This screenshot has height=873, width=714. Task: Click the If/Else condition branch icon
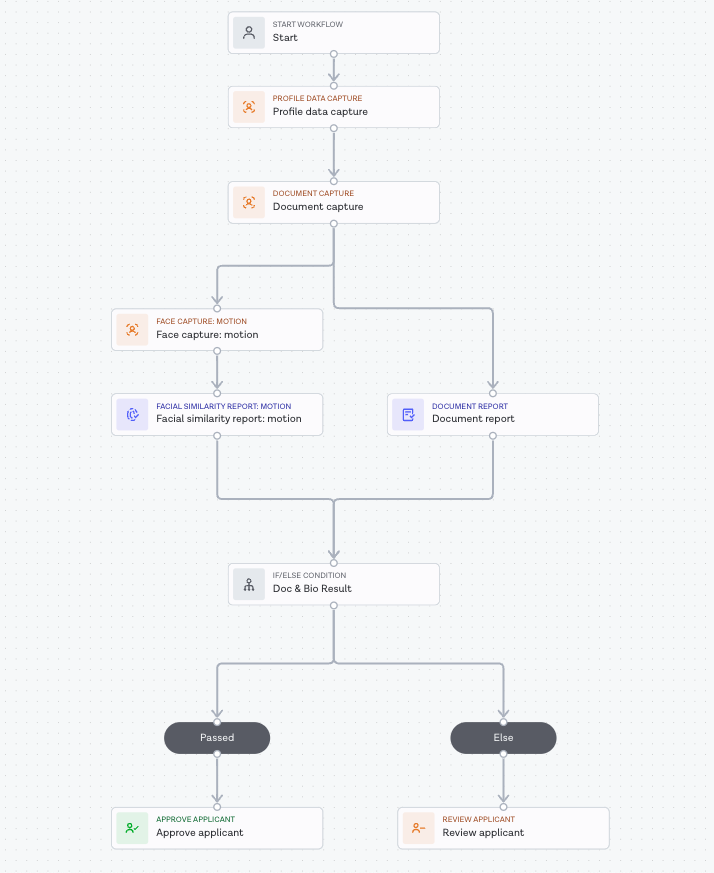coord(249,584)
